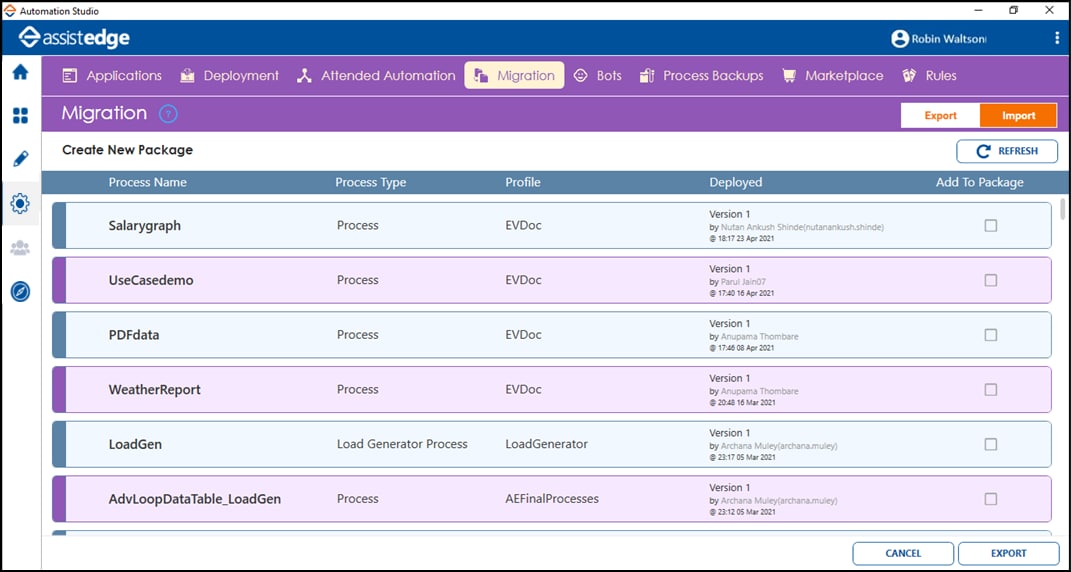Check Add To Package for Salarygraph
The height and width of the screenshot is (572, 1071).
tap(991, 226)
